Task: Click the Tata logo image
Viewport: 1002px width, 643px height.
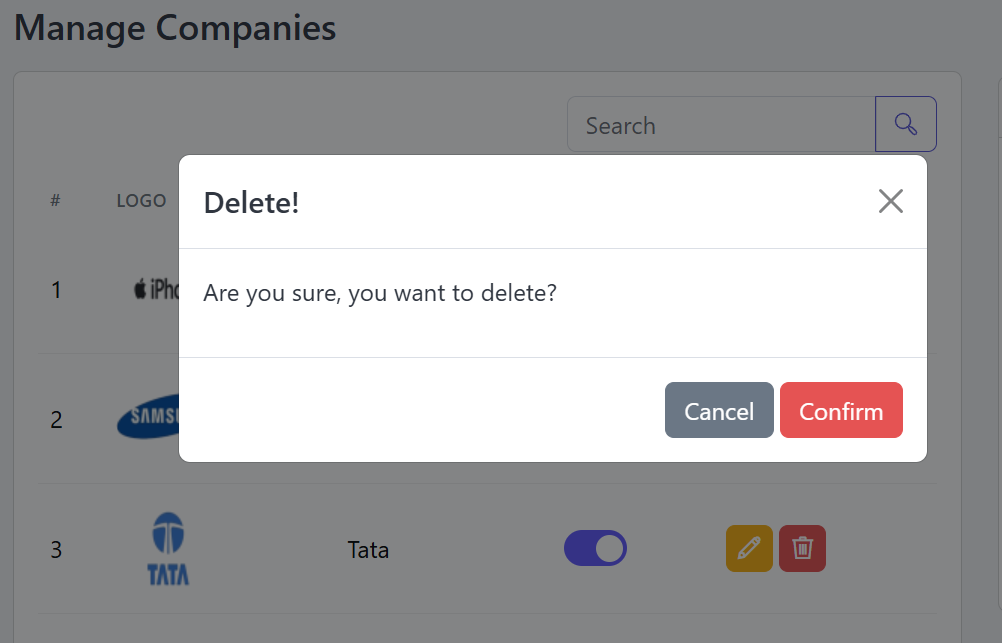Action: pyautogui.click(x=168, y=548)
